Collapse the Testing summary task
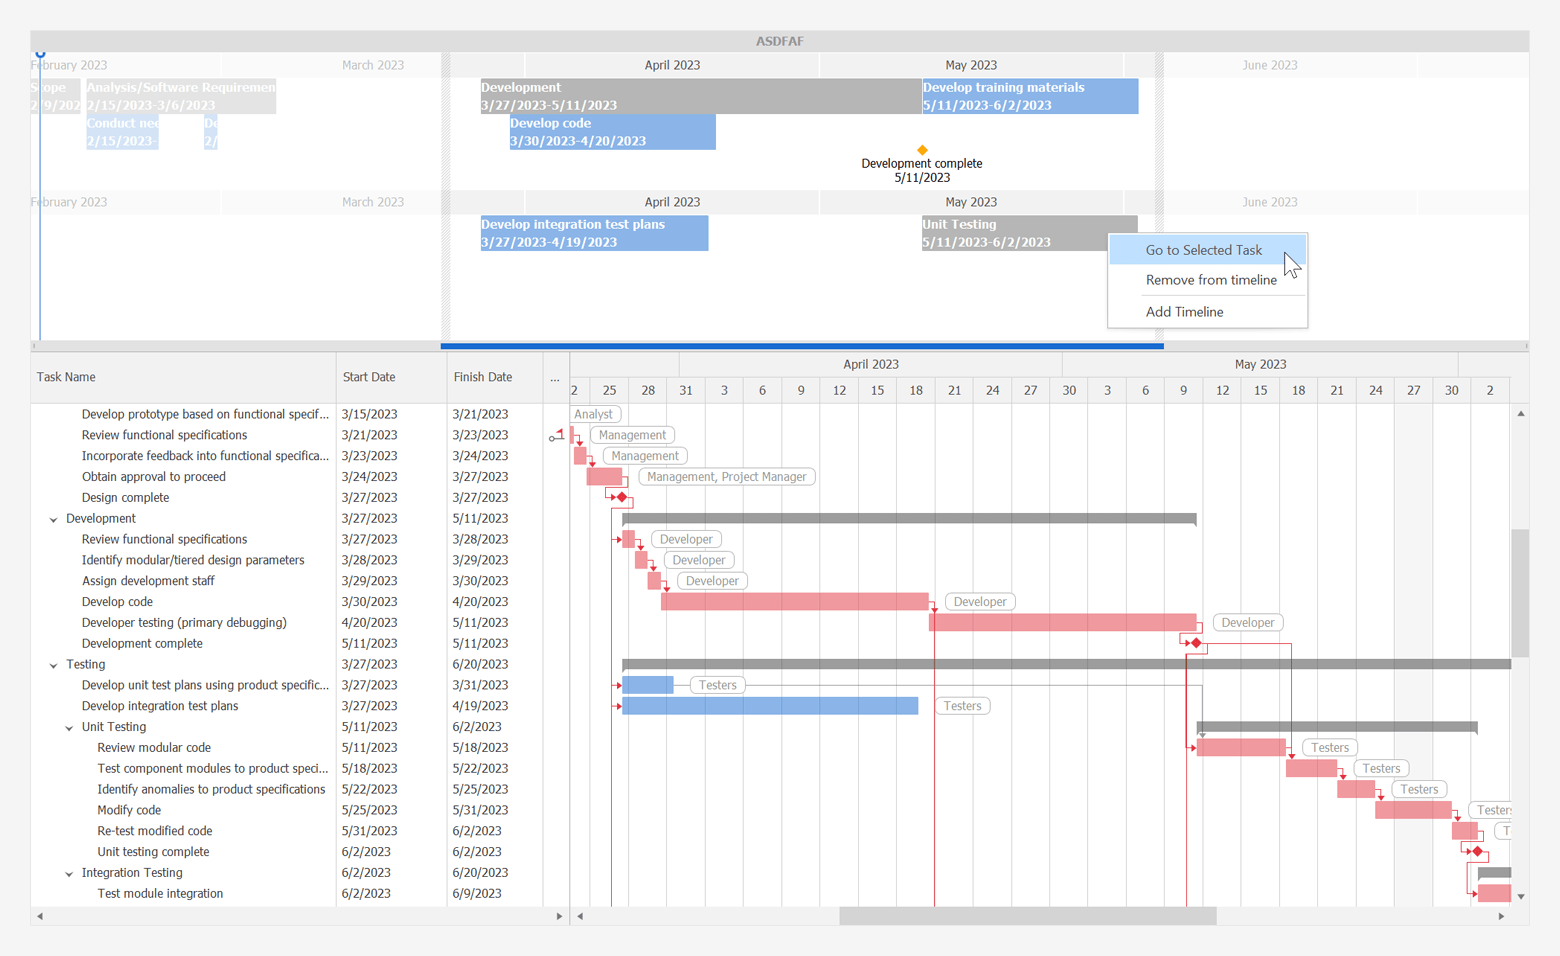 [54, 665]
